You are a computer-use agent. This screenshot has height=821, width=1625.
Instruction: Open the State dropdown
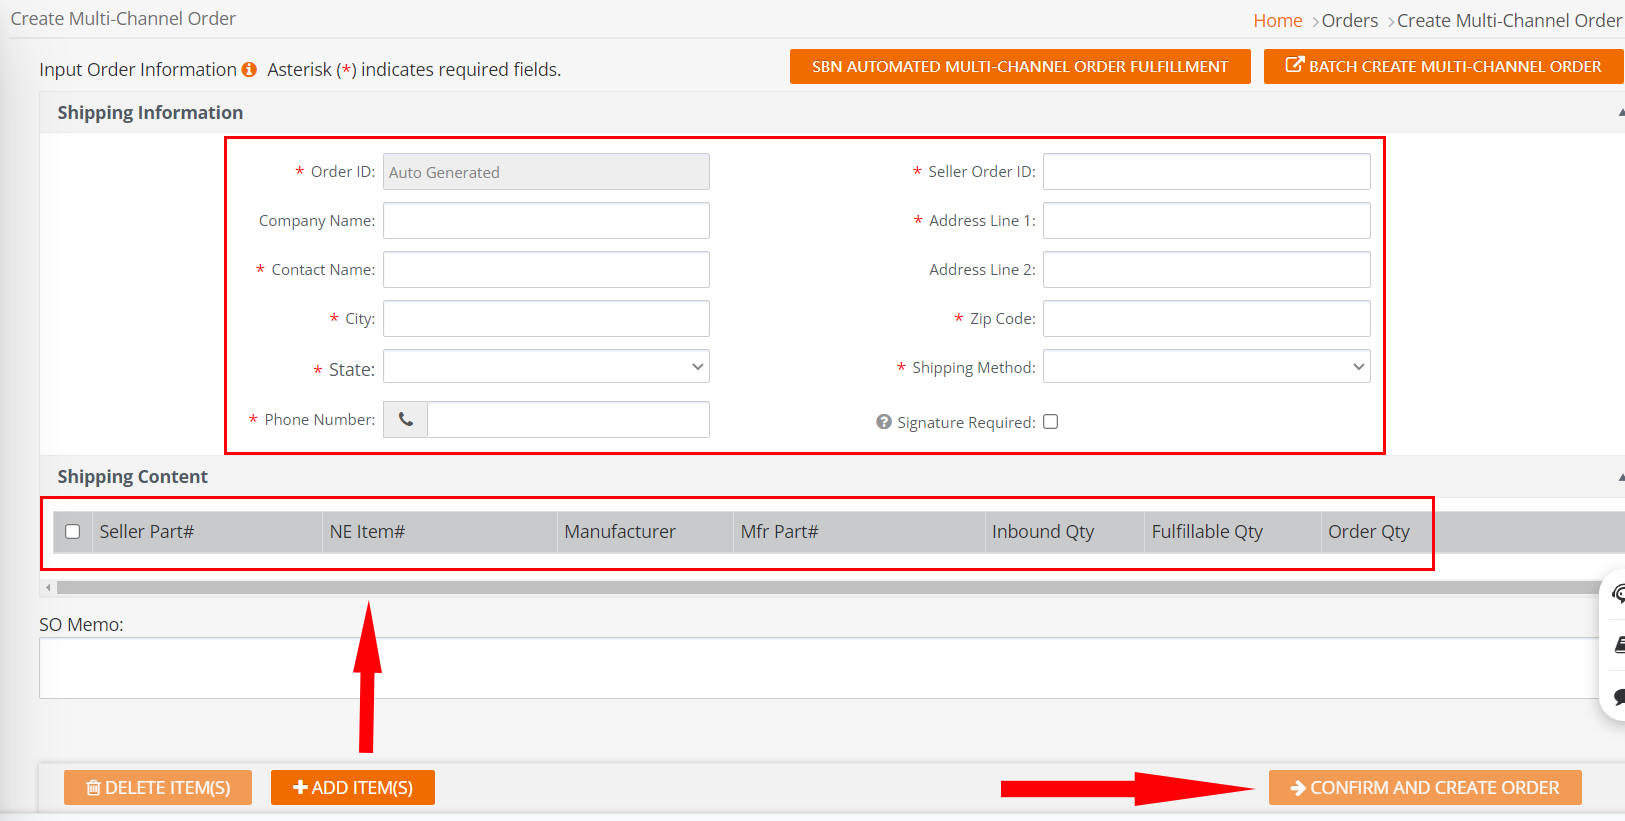546,367
